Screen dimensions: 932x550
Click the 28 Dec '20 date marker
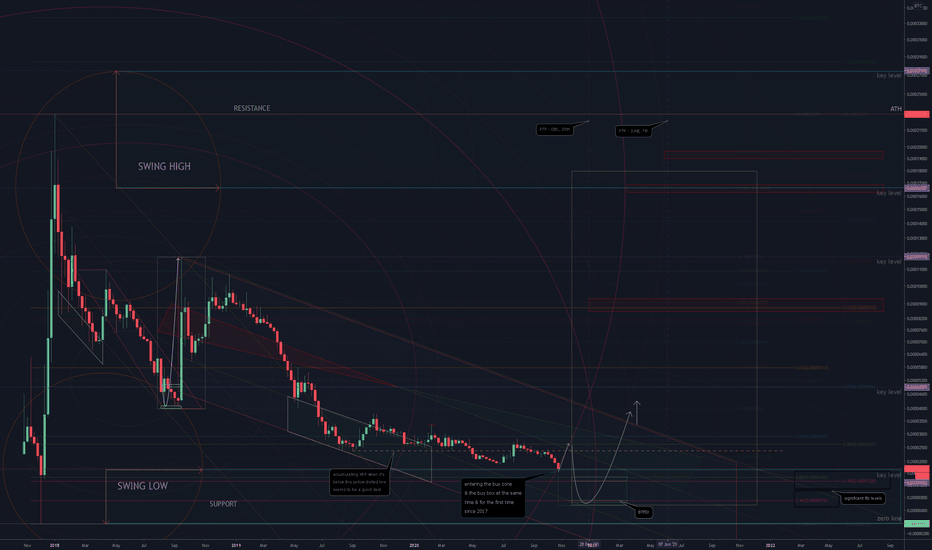pos(588,544)
